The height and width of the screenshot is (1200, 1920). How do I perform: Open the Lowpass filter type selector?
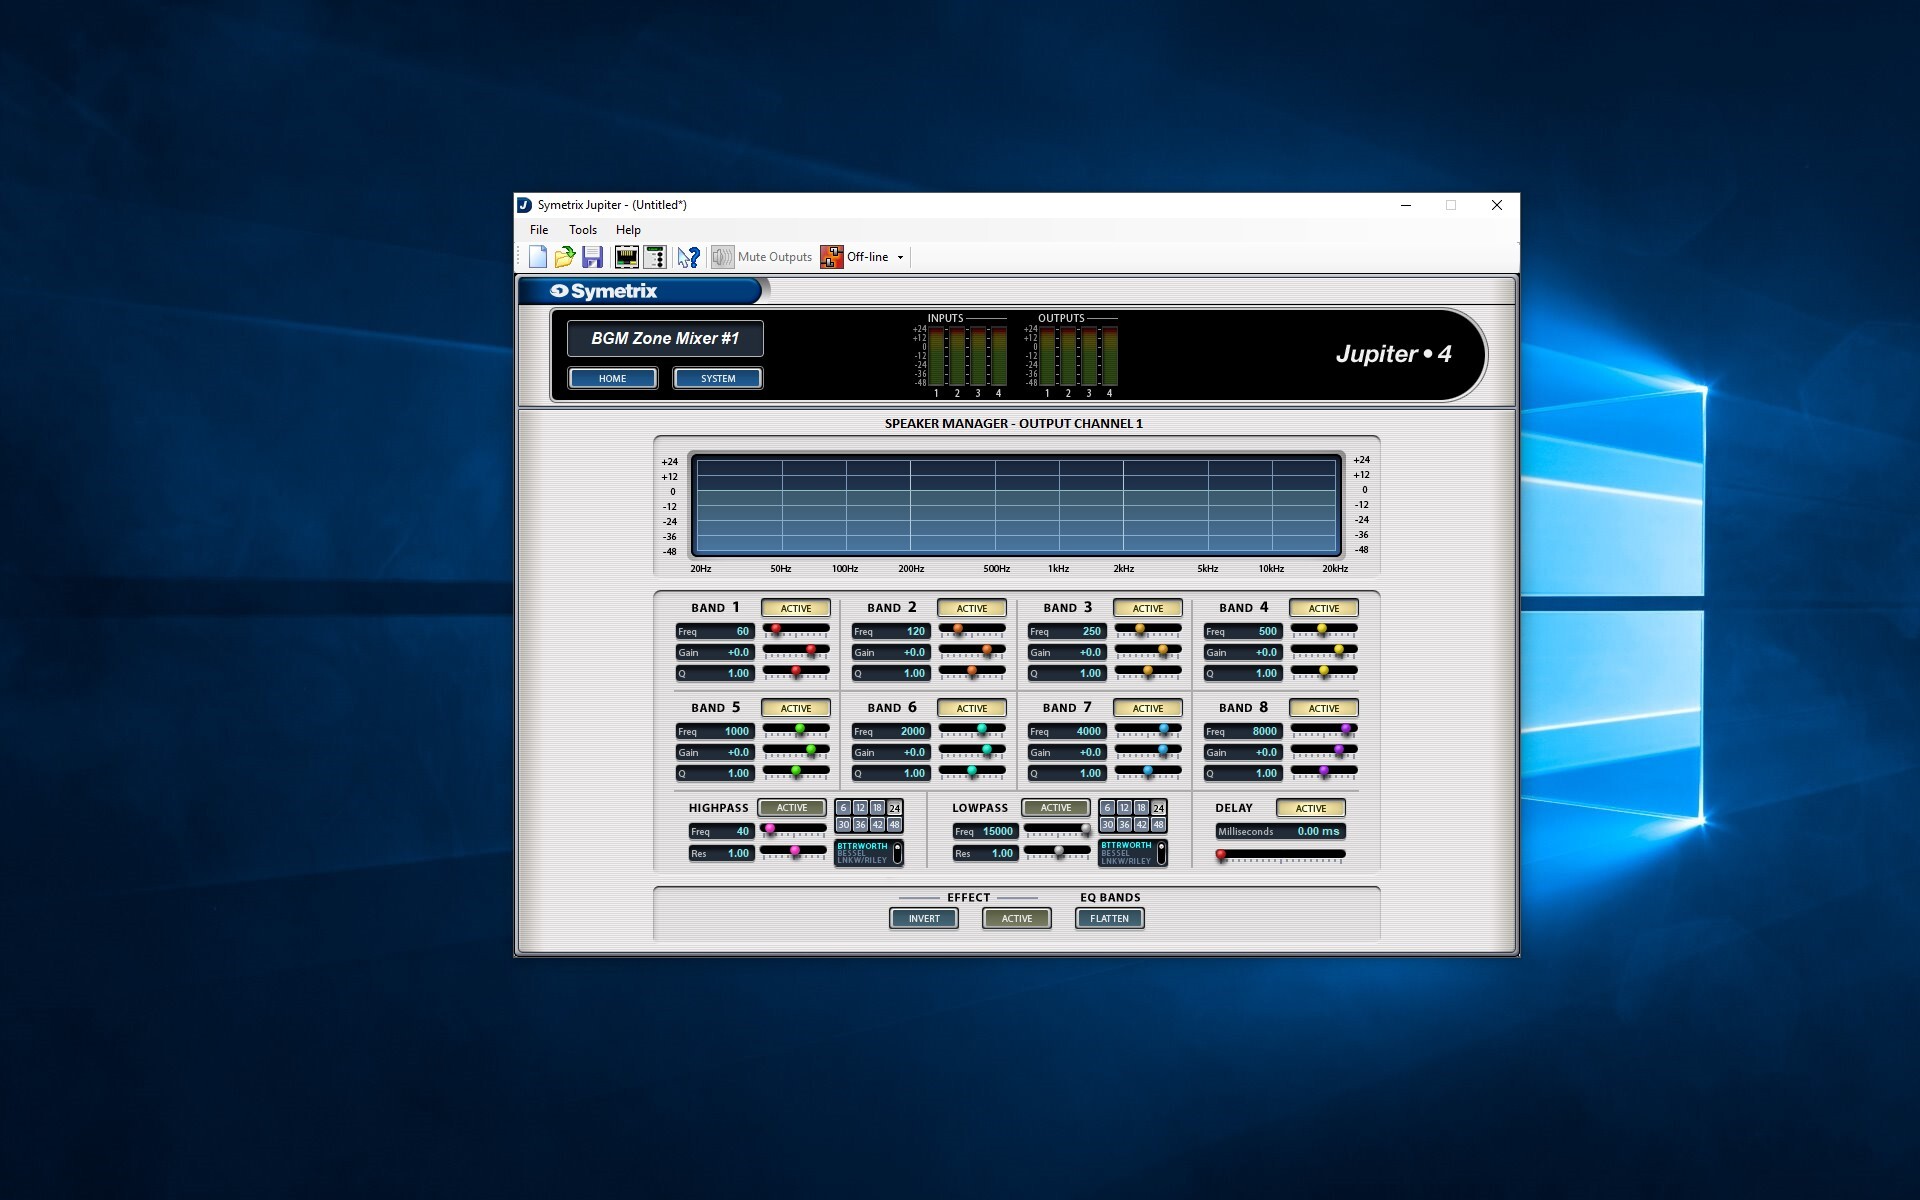[x=1132, y=853]
